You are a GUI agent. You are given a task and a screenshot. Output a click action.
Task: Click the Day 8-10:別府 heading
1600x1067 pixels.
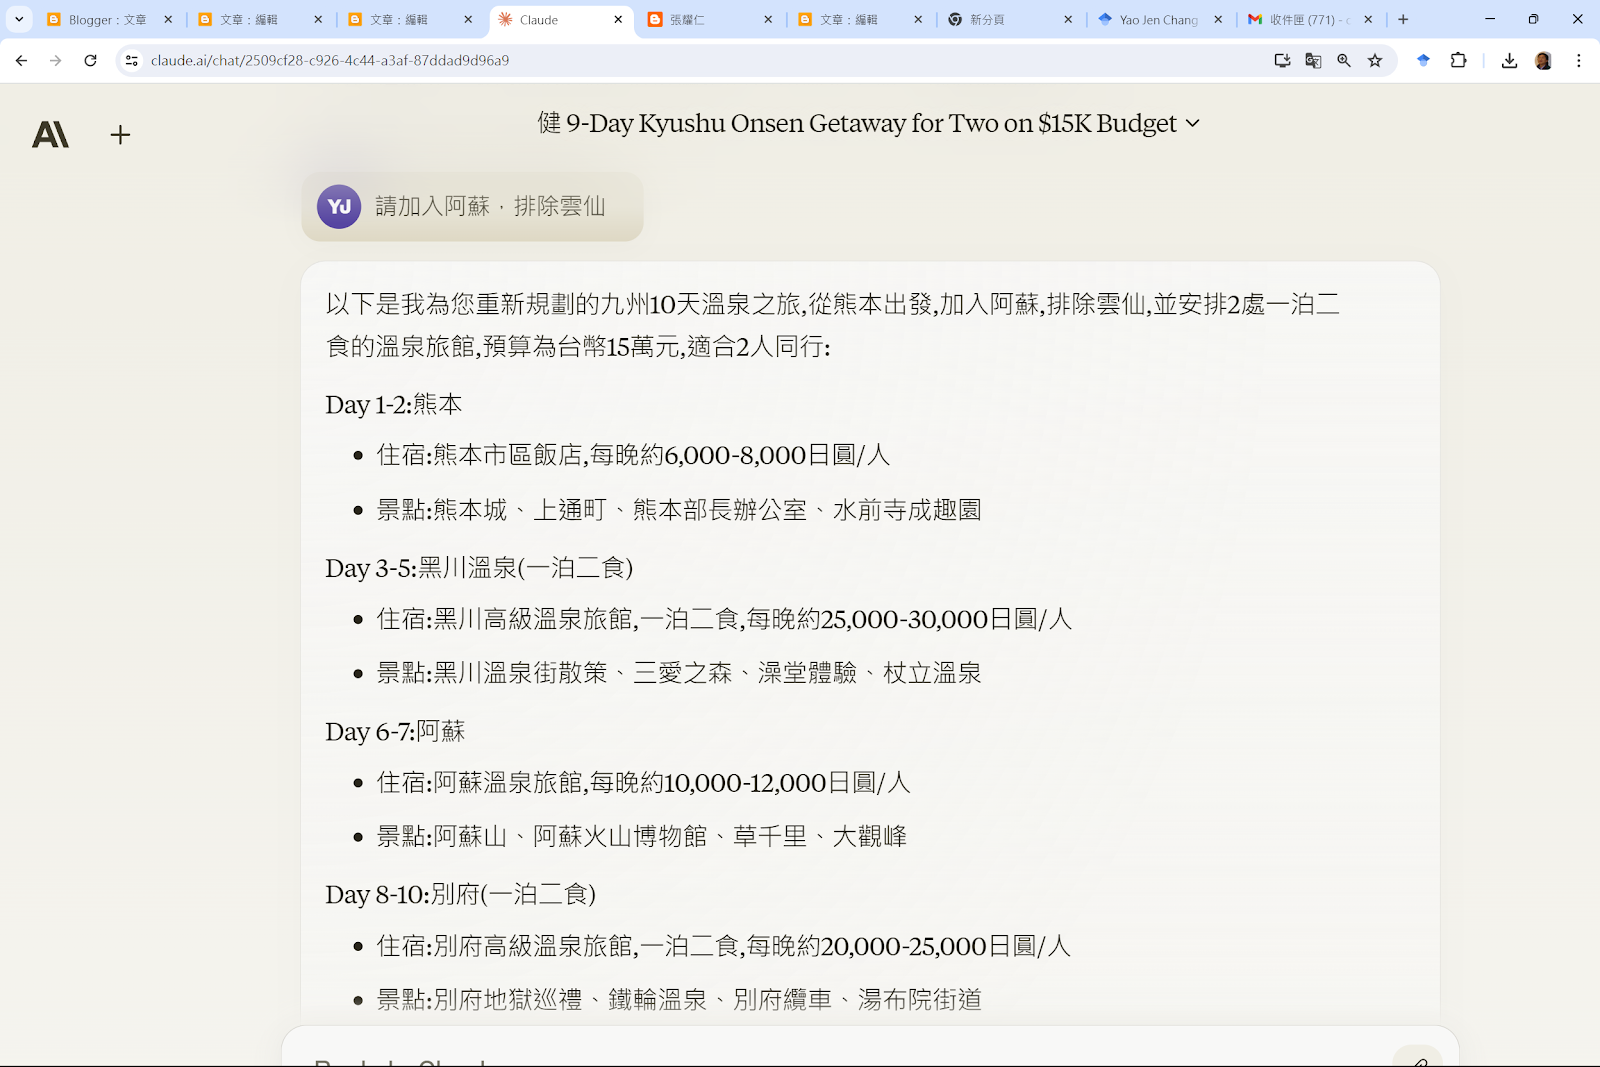click(x=460, y=894)
